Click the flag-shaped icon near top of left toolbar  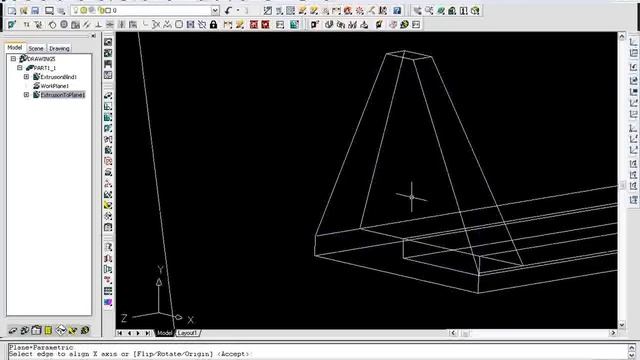(108, 64)
